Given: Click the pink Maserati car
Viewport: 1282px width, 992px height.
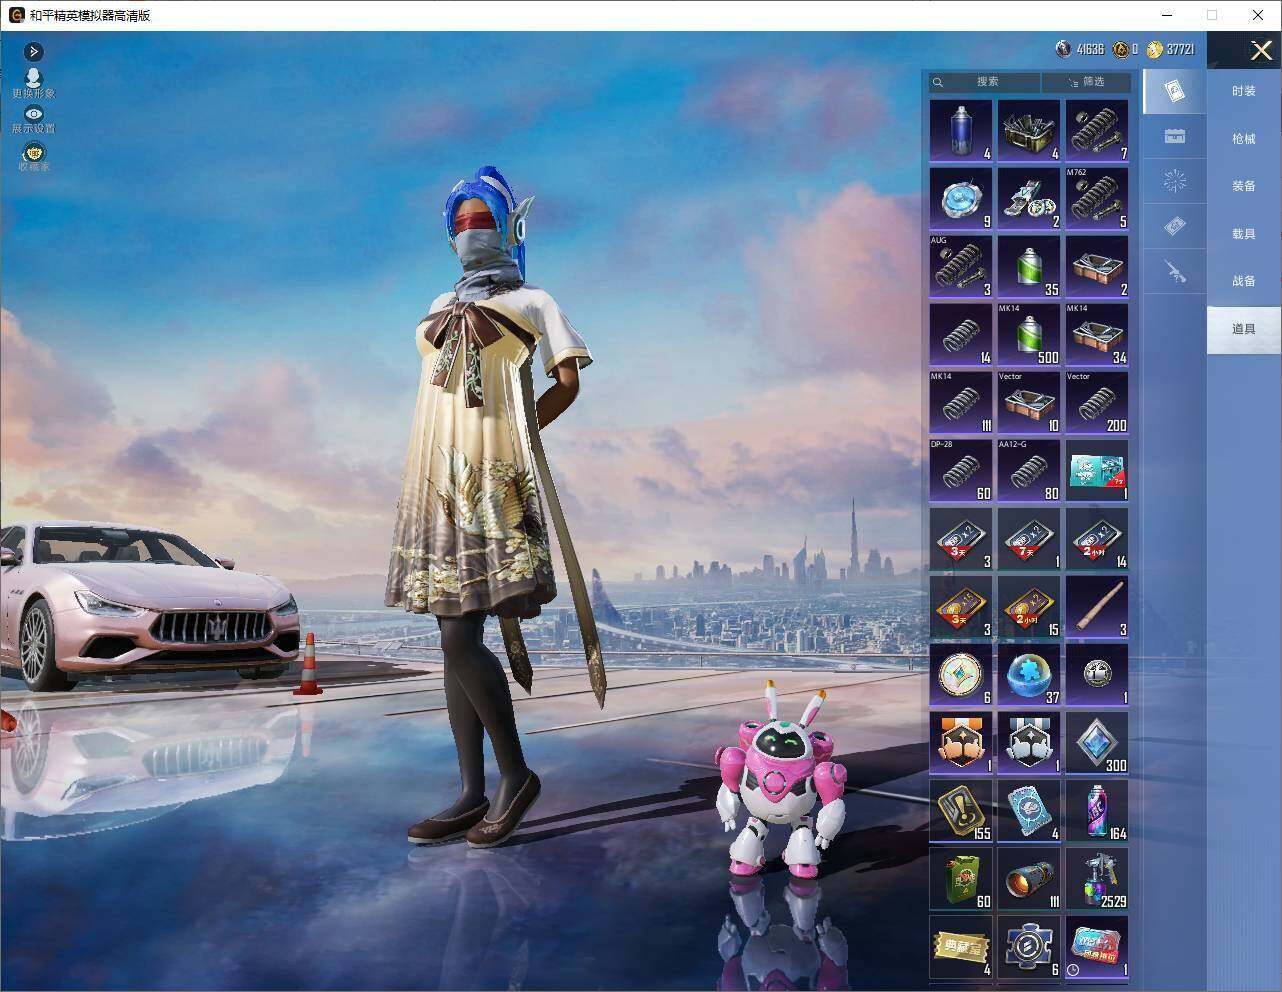Looking at the screenshot, I should [148, 605].
